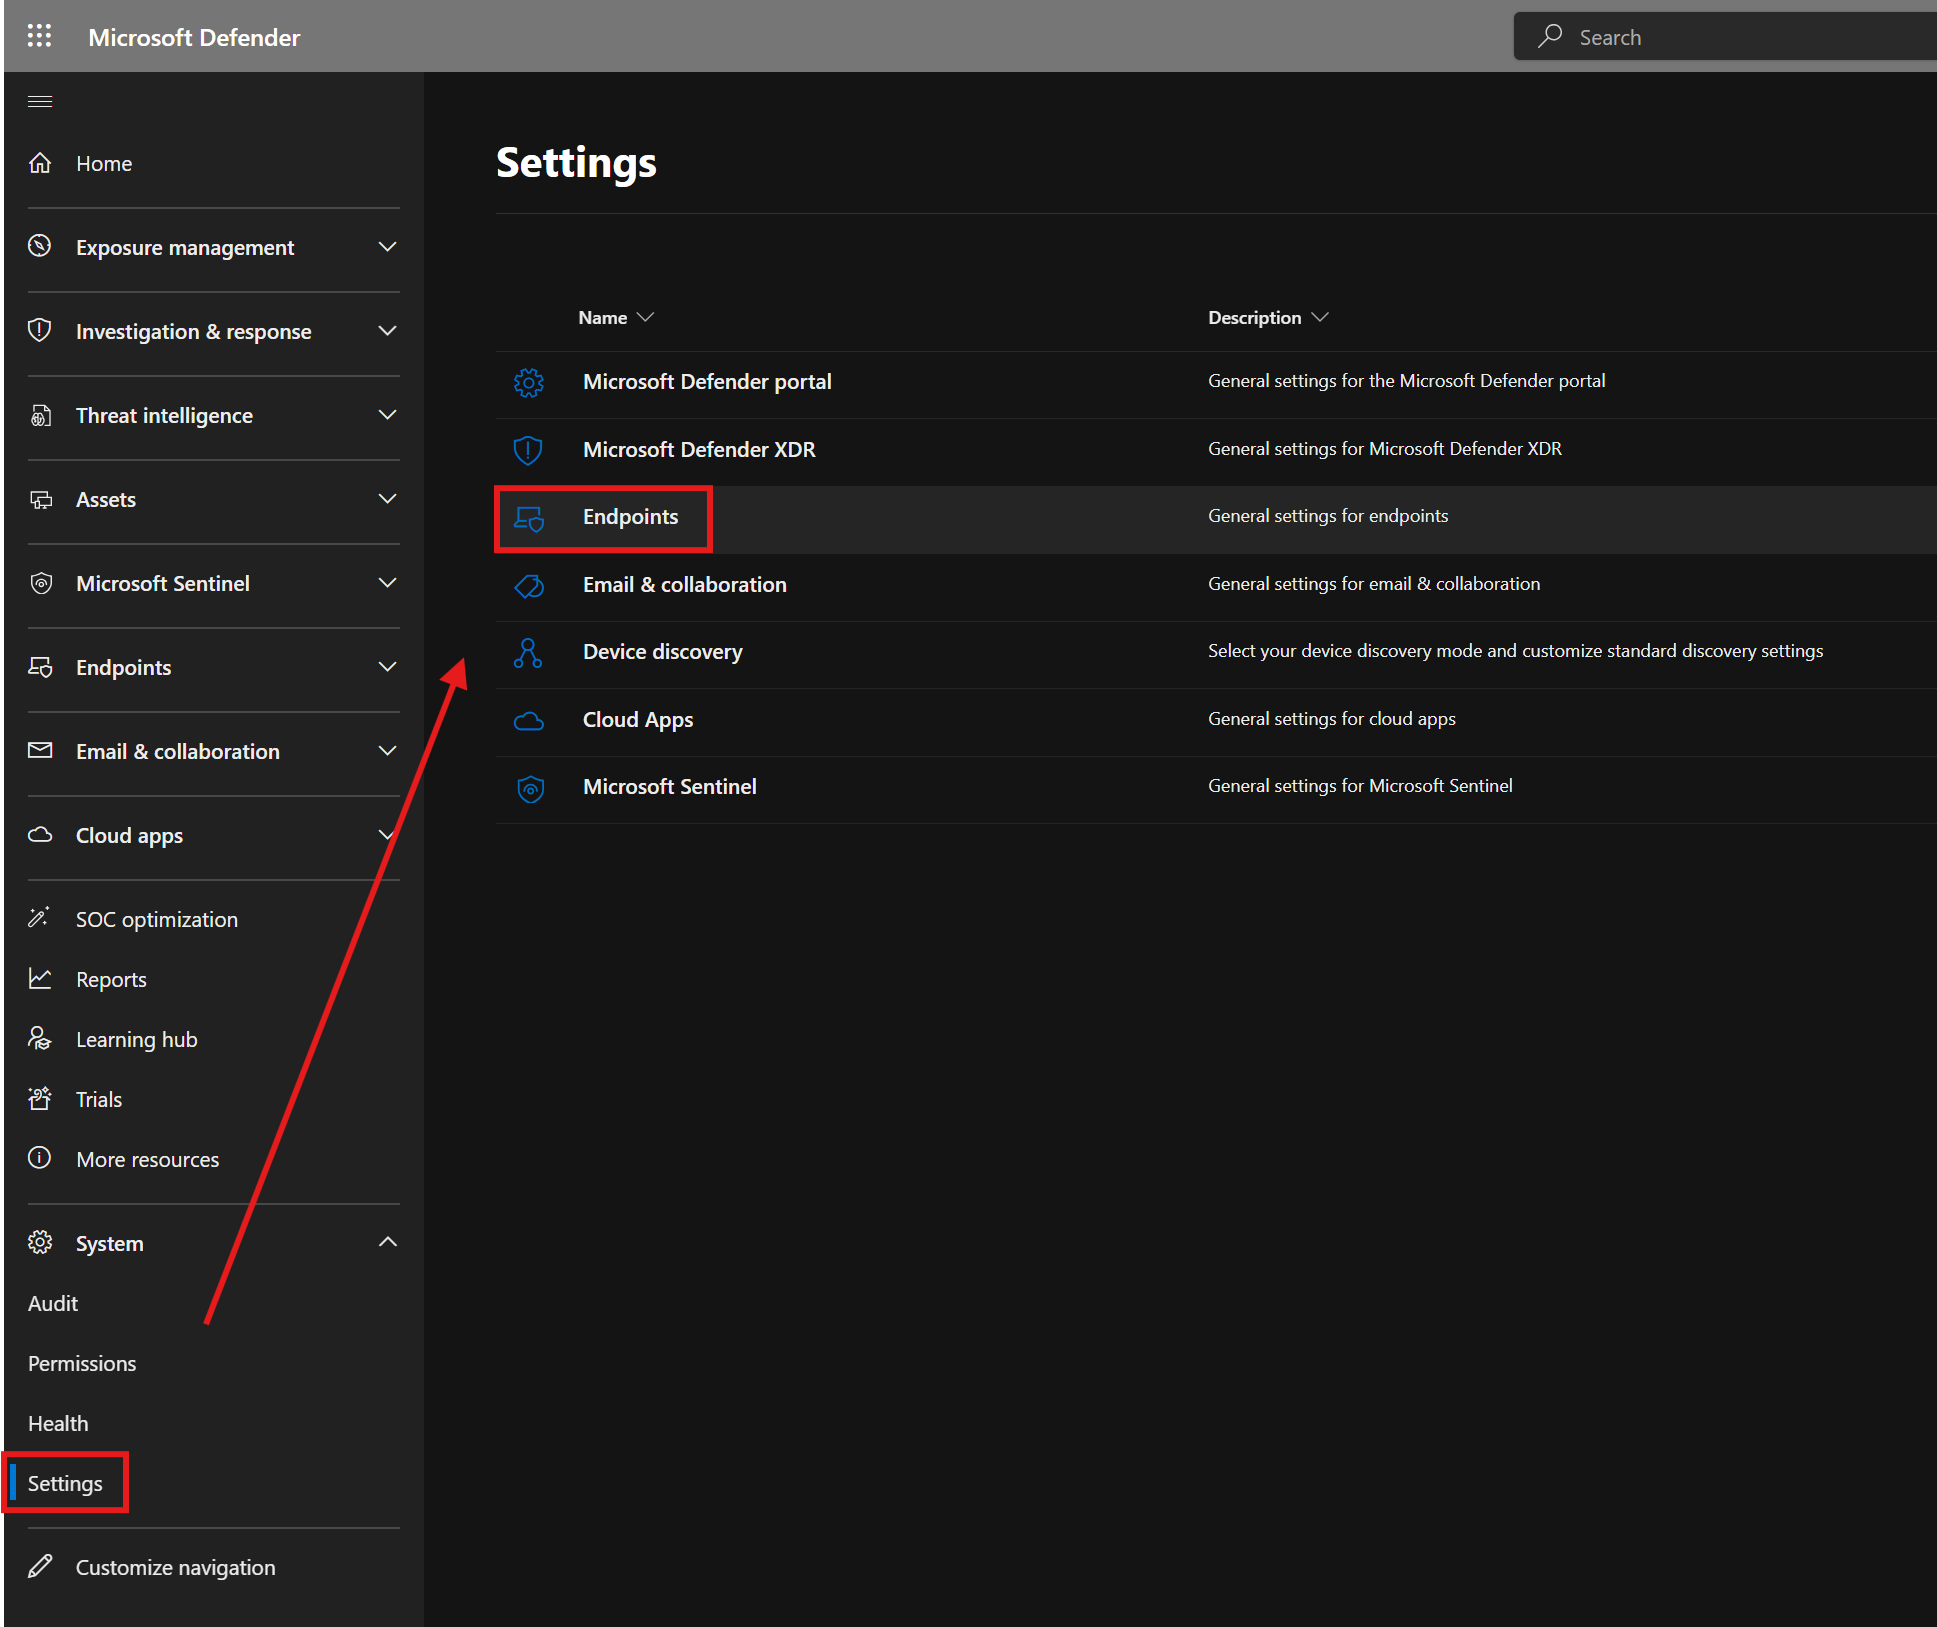Open Email & collaboration settings row
Screen dimensions: 1937x1627
tap(1215, 587)
